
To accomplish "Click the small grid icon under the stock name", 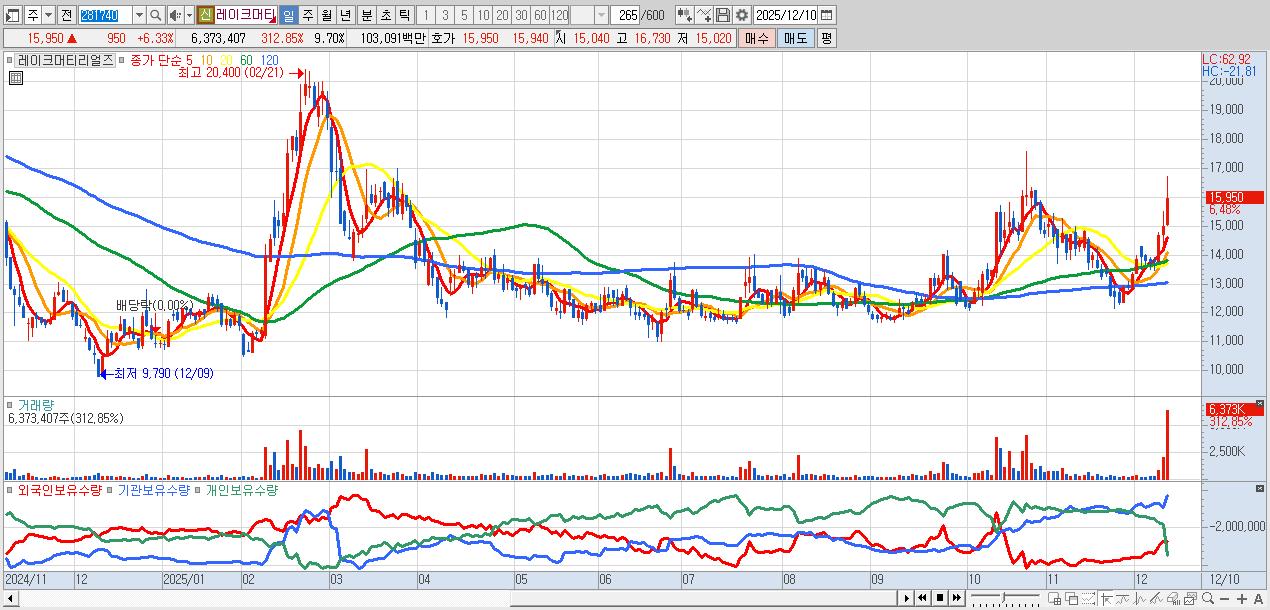I will (16, 77).
